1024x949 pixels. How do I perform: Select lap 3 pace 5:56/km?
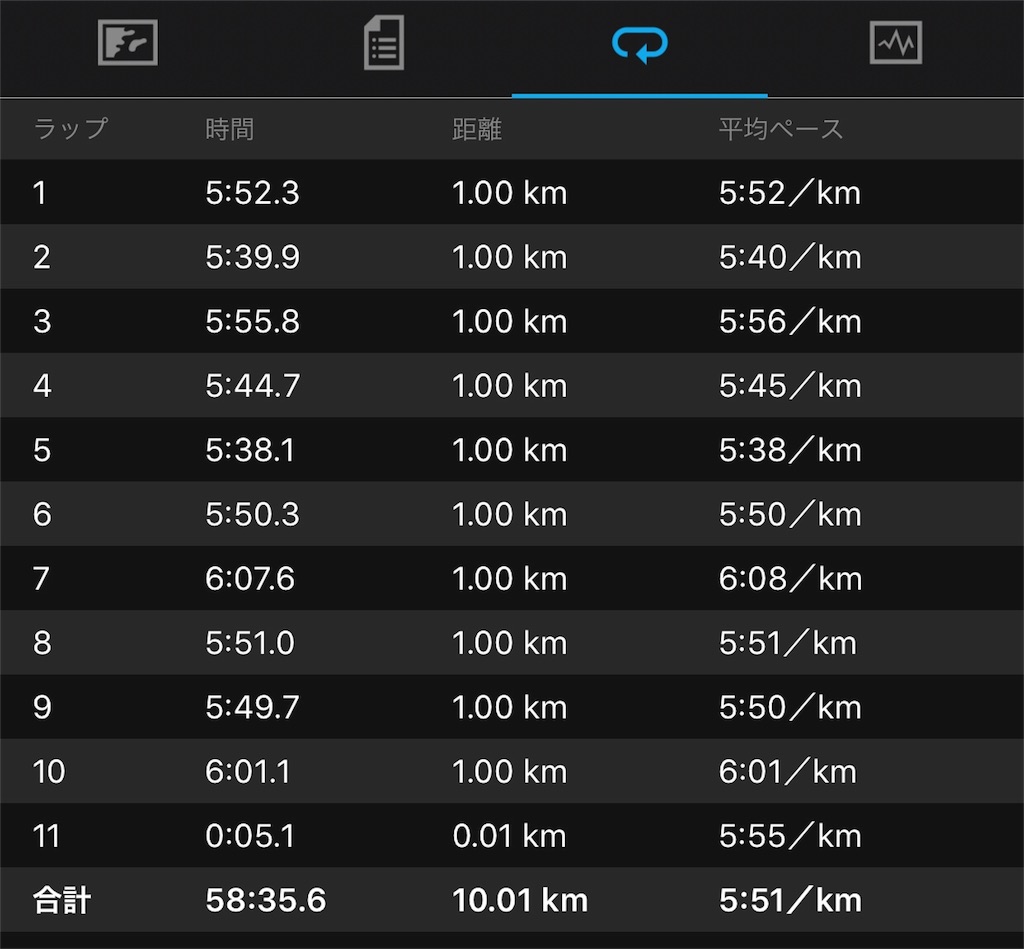[x=790, y=321]
